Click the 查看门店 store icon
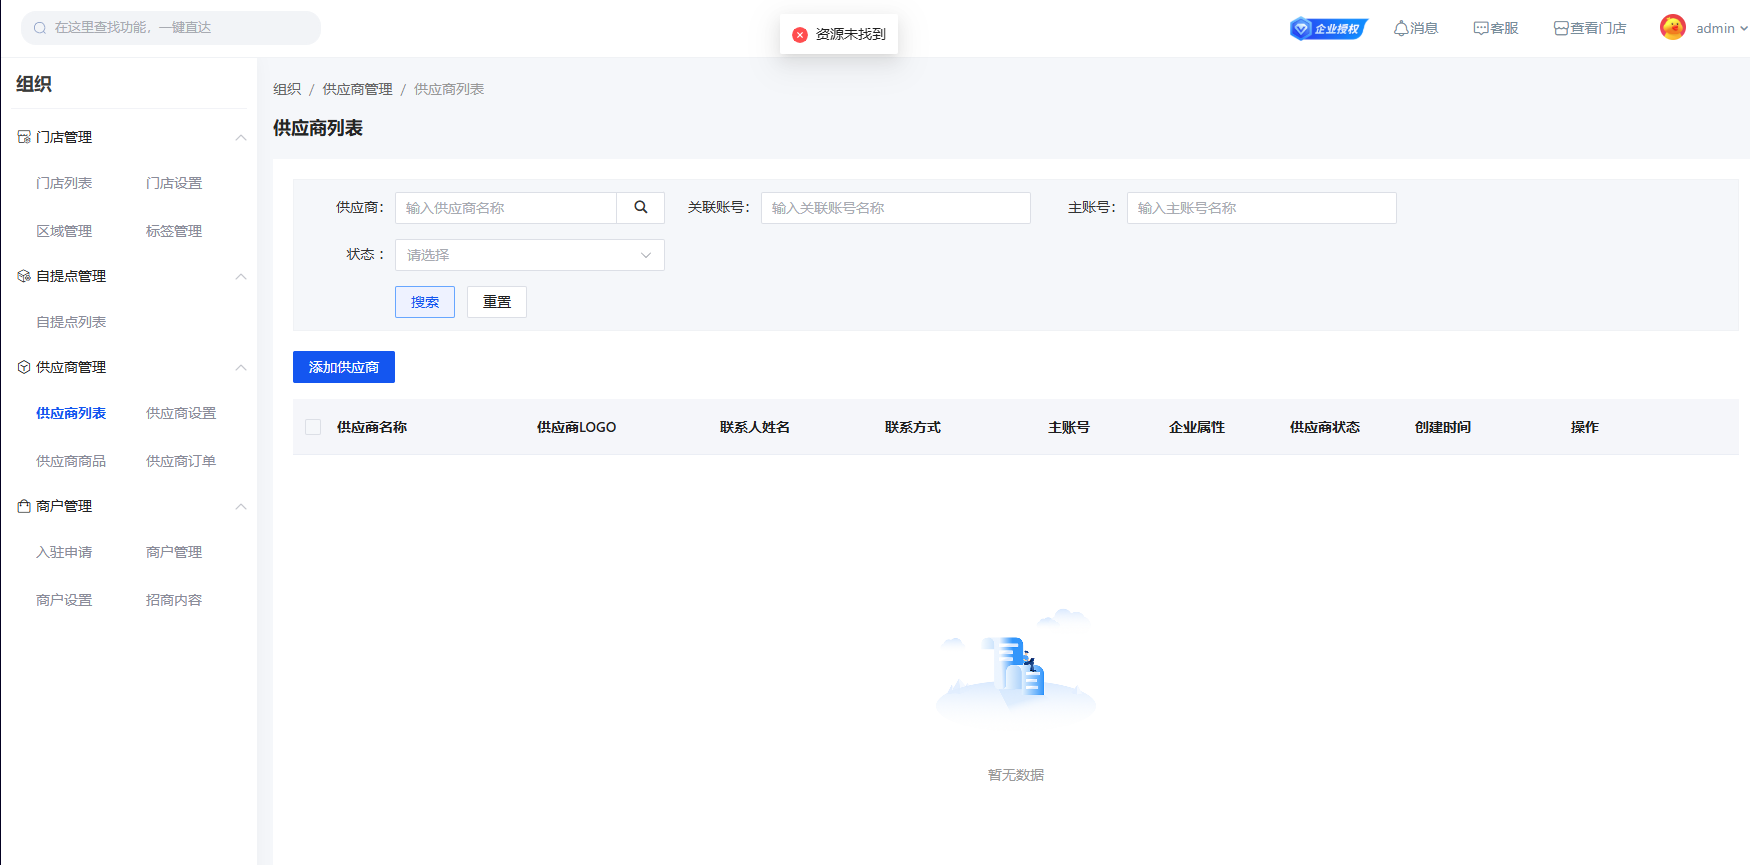This screenshot has height=865, width=1750. pyautogui.click(x=1561, y=29)
